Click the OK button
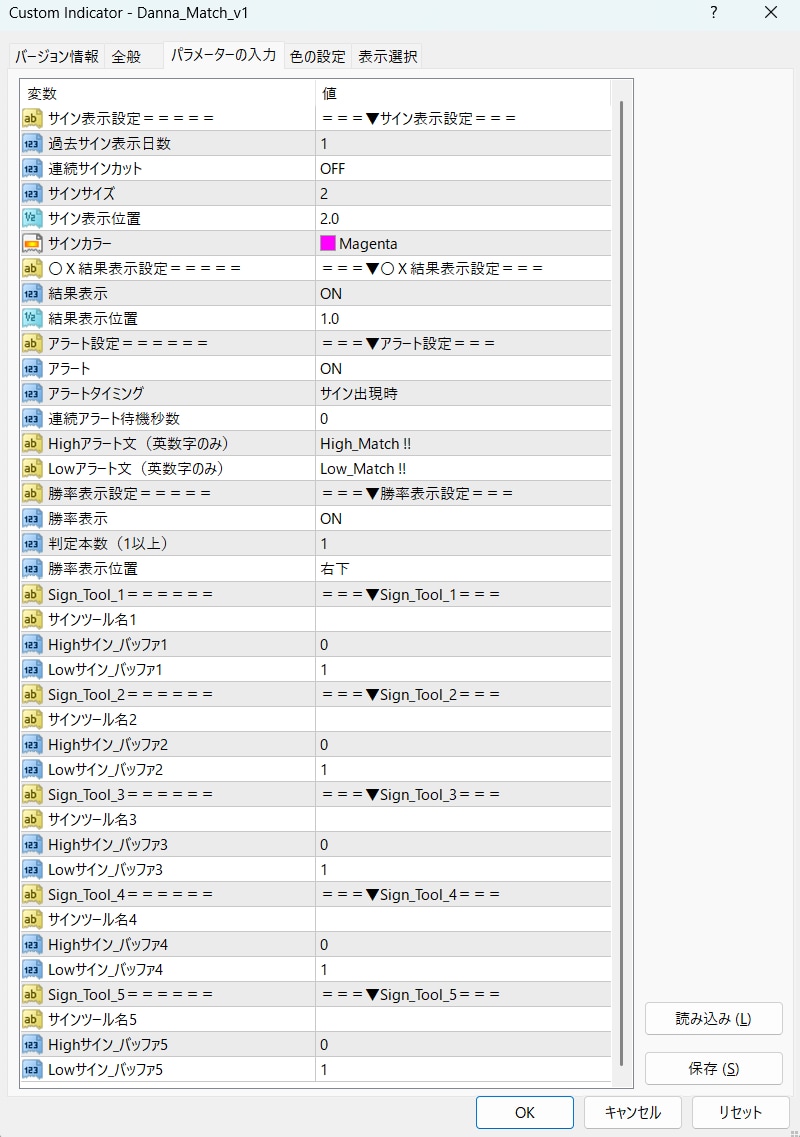The height and width of the screenshot is (1137, 800). (524, 1112)
